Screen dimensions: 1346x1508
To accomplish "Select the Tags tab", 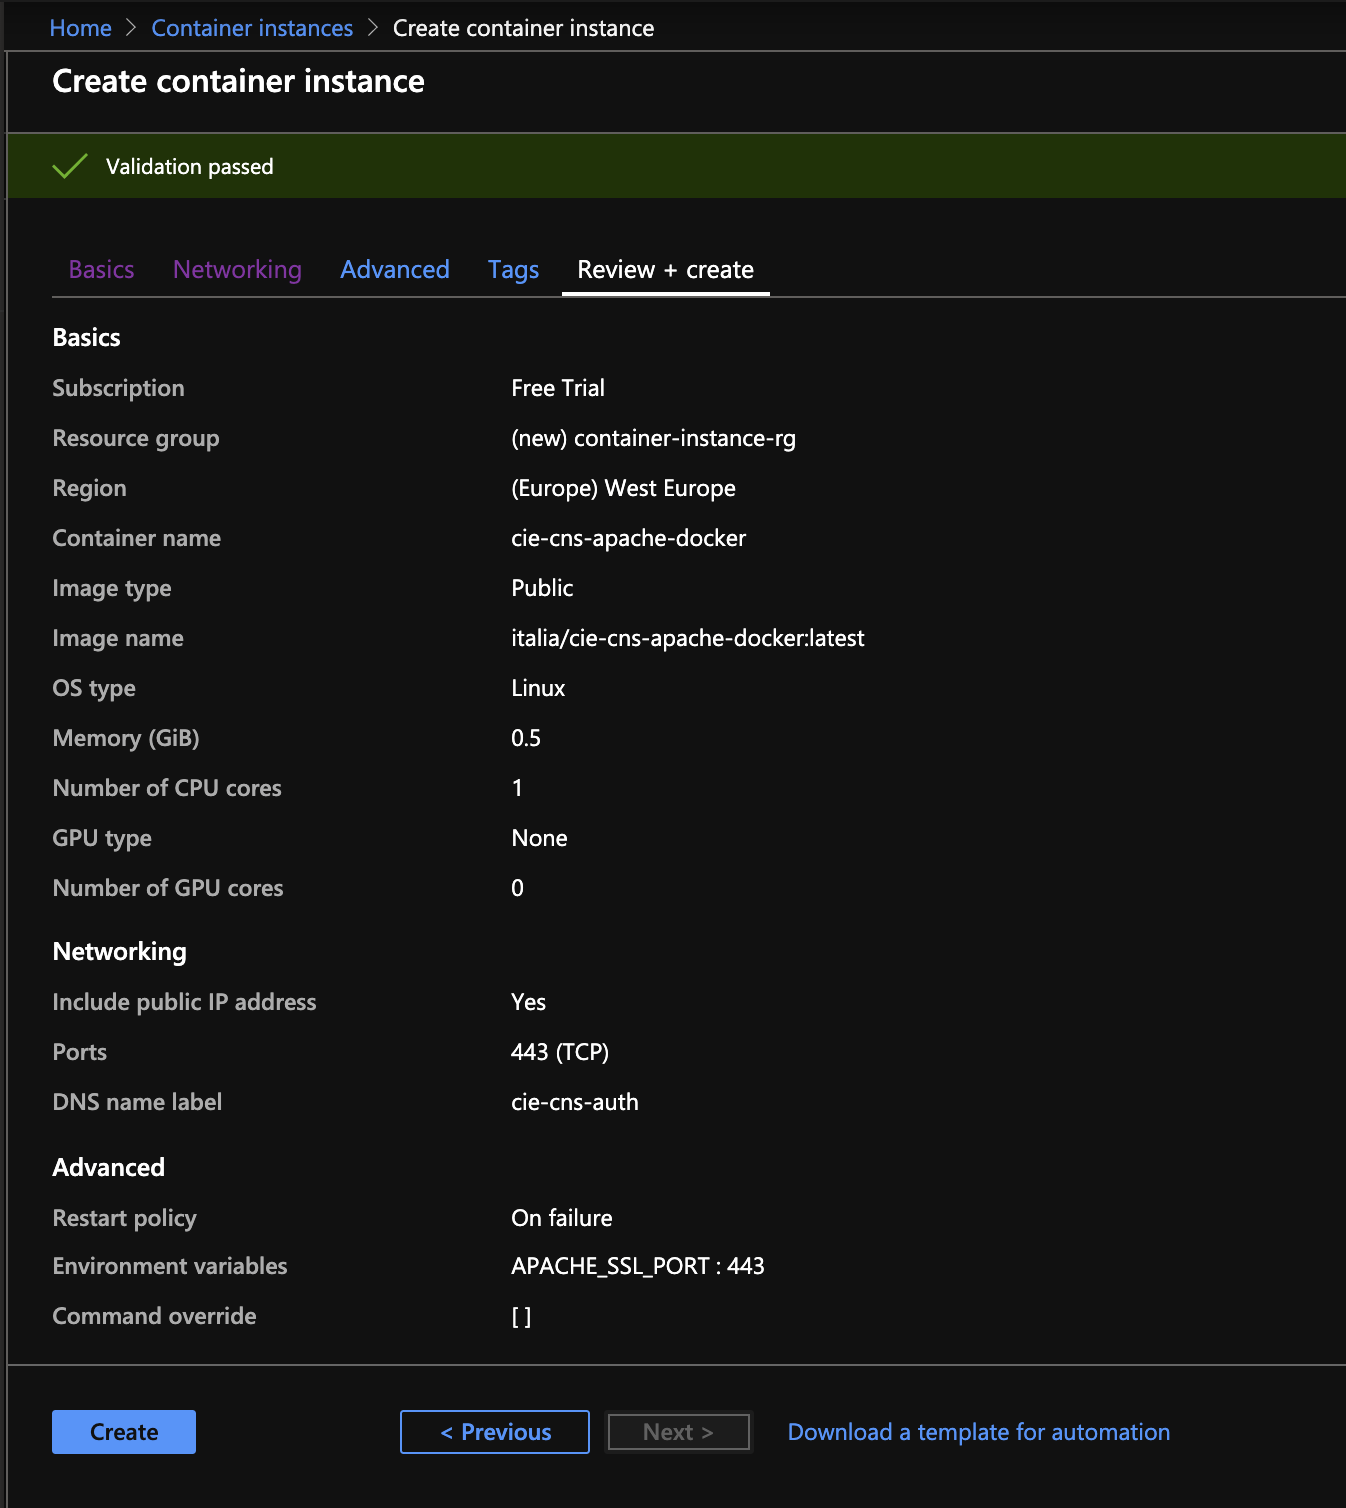I will pyautogui.click(x=514, y=269).
